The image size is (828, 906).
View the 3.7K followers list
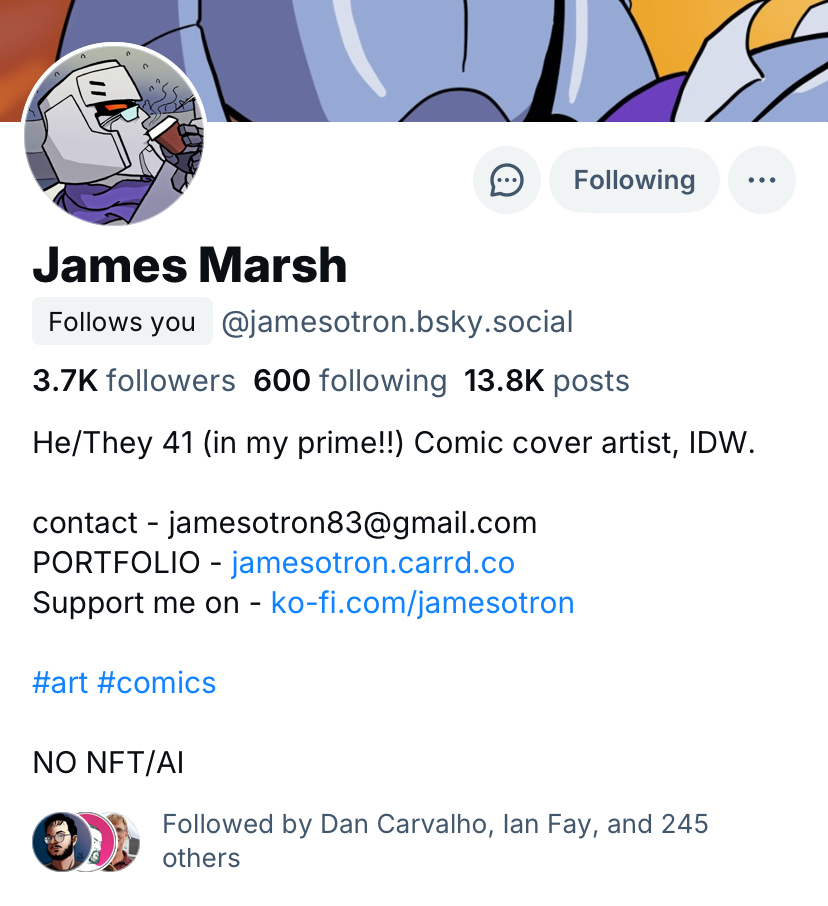click(134, 381)
